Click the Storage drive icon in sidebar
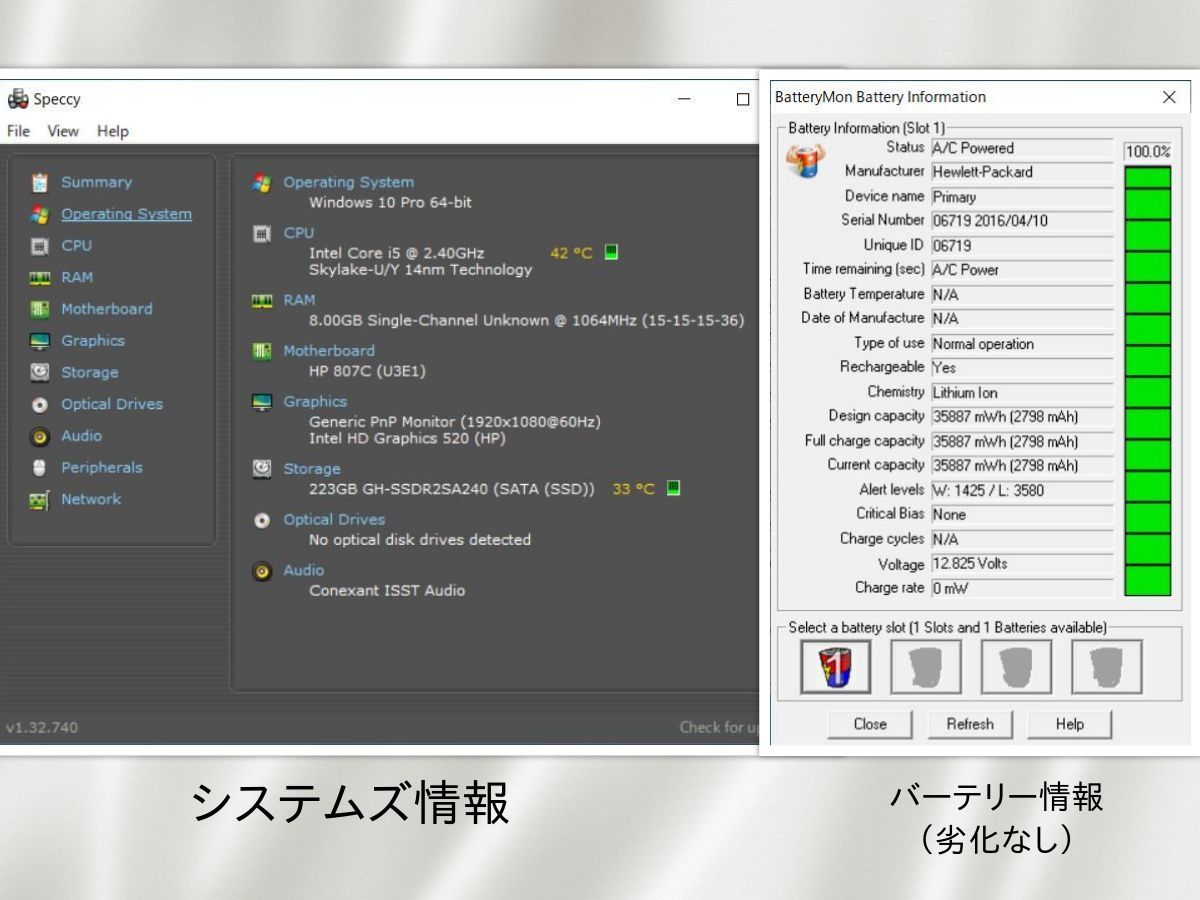 tap(40, 372)
